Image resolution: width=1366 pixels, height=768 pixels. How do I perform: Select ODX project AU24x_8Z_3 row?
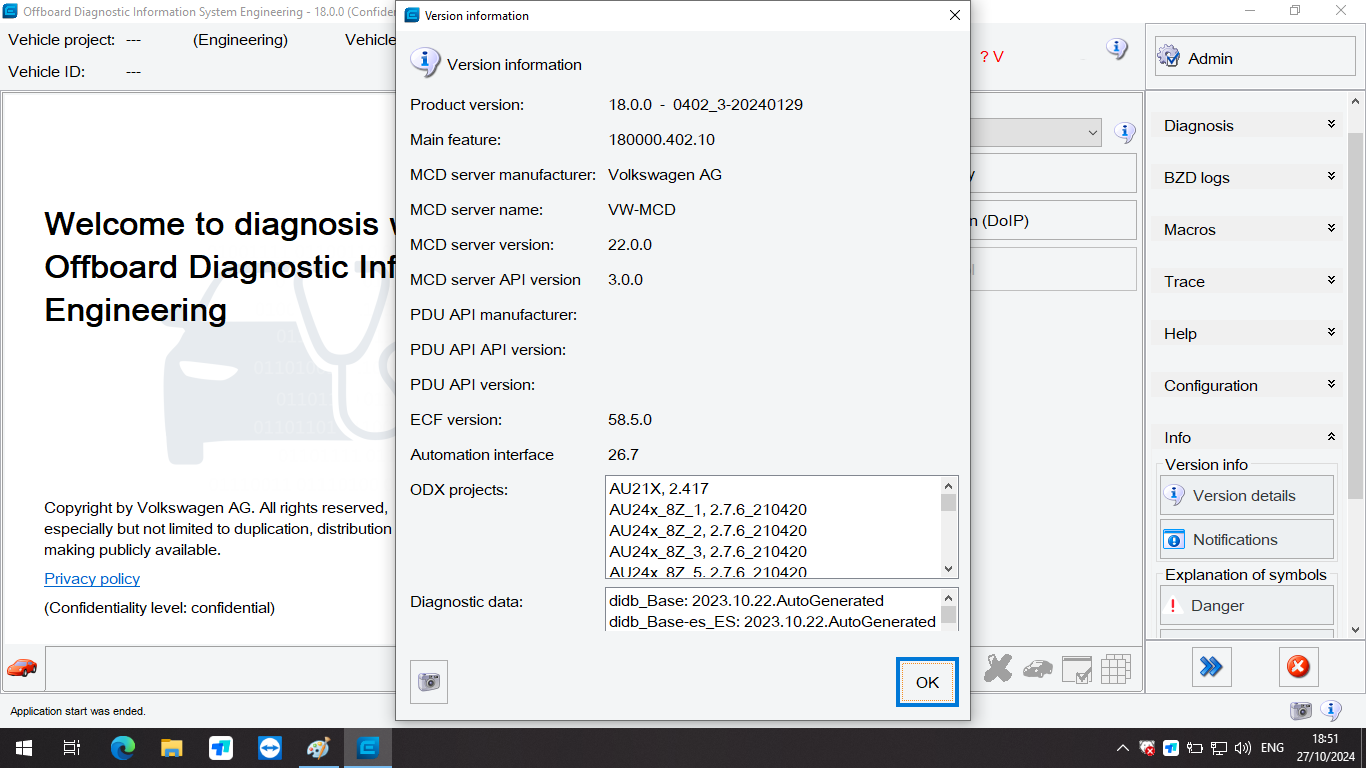(708, 552)
